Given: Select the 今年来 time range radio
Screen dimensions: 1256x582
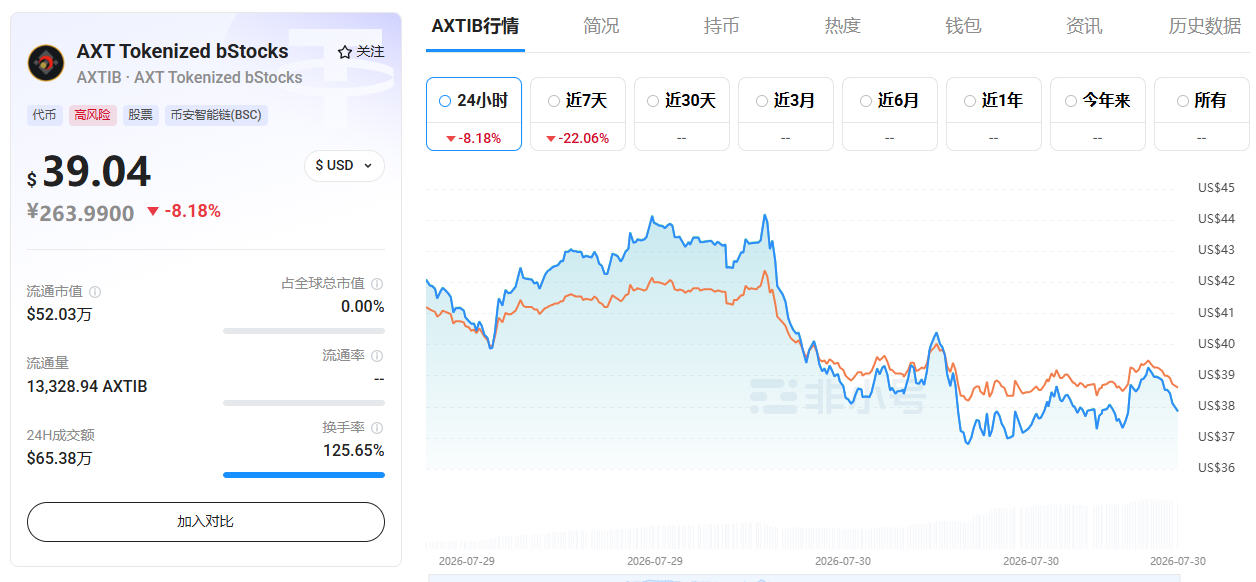Looking at the screenshot, I should point(1071,101).
